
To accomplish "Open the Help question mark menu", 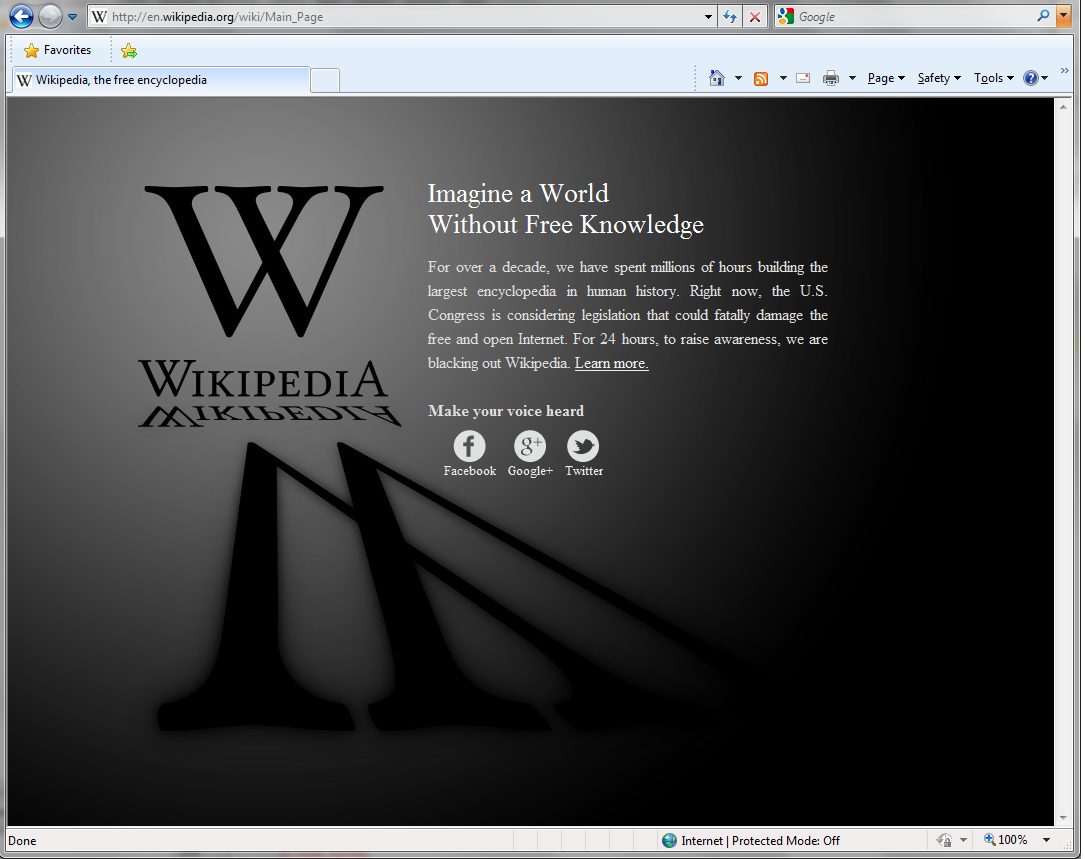I will pos(1035,78).
